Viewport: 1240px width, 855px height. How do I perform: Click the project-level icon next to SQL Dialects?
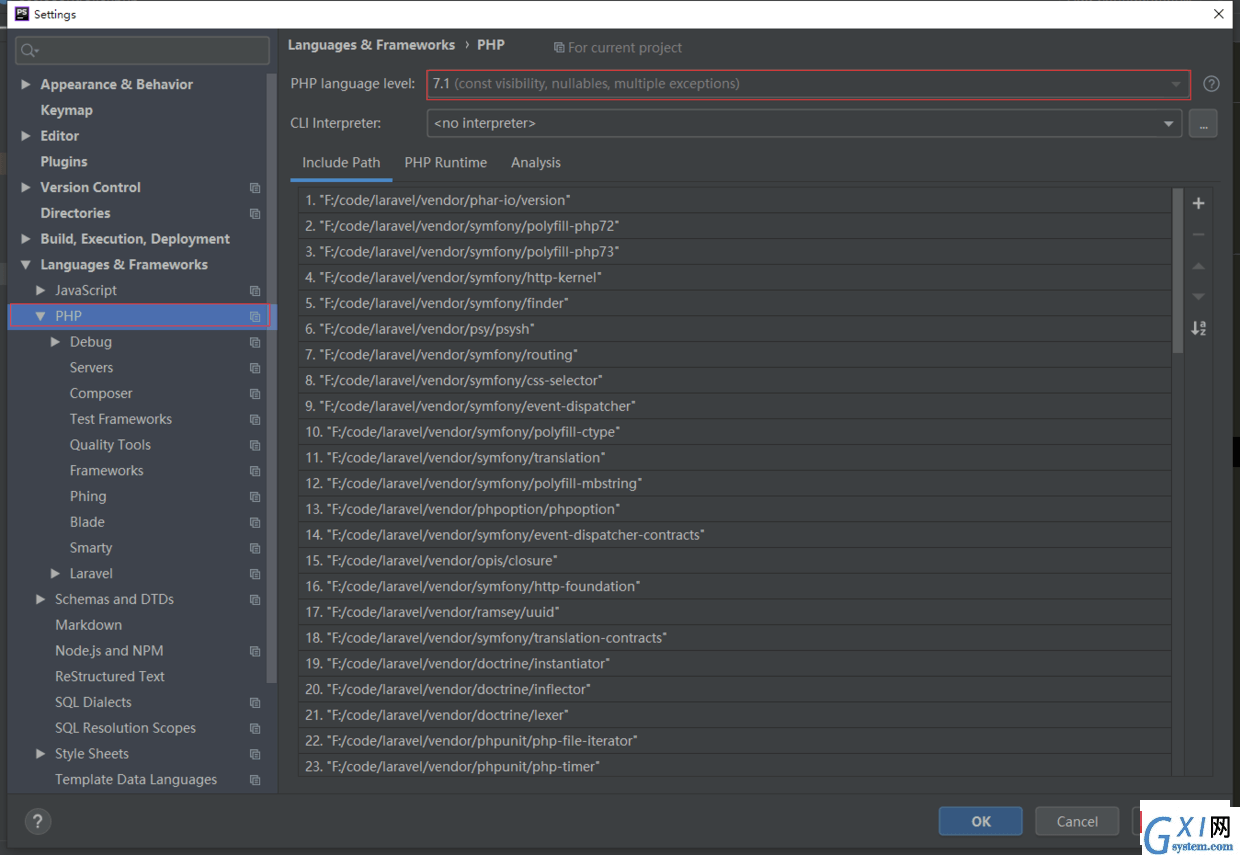pos(255,703)
